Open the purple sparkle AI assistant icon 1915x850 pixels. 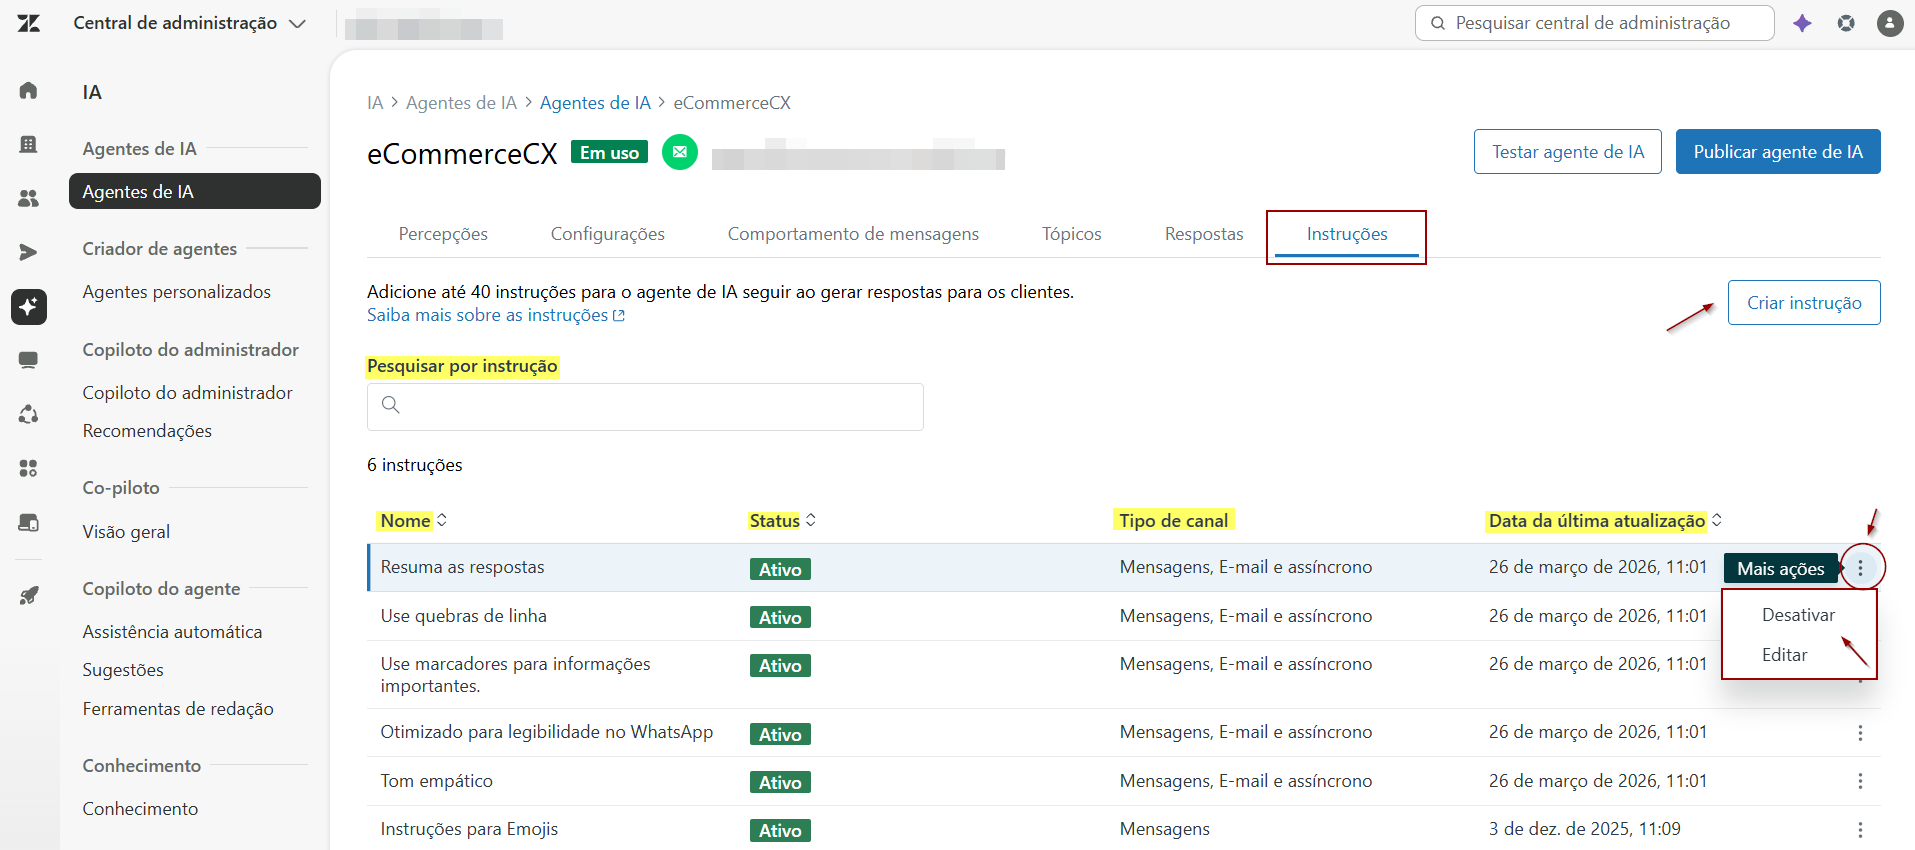(1802, 23)
